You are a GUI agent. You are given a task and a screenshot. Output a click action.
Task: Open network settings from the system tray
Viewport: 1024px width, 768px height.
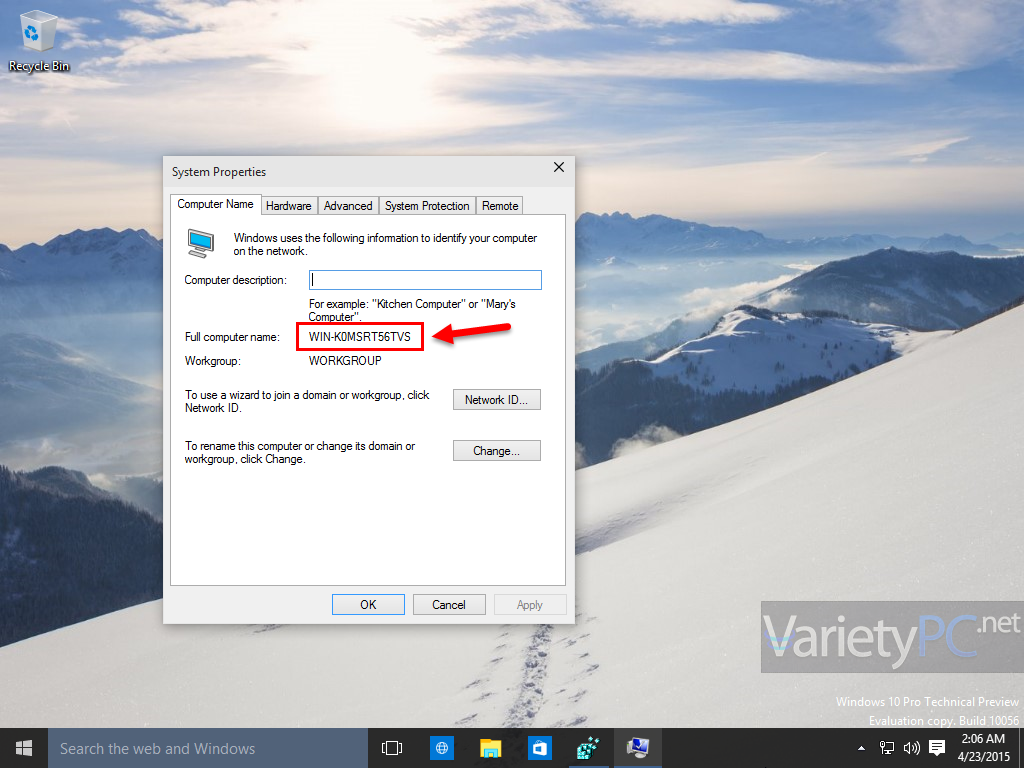[886, 747]
